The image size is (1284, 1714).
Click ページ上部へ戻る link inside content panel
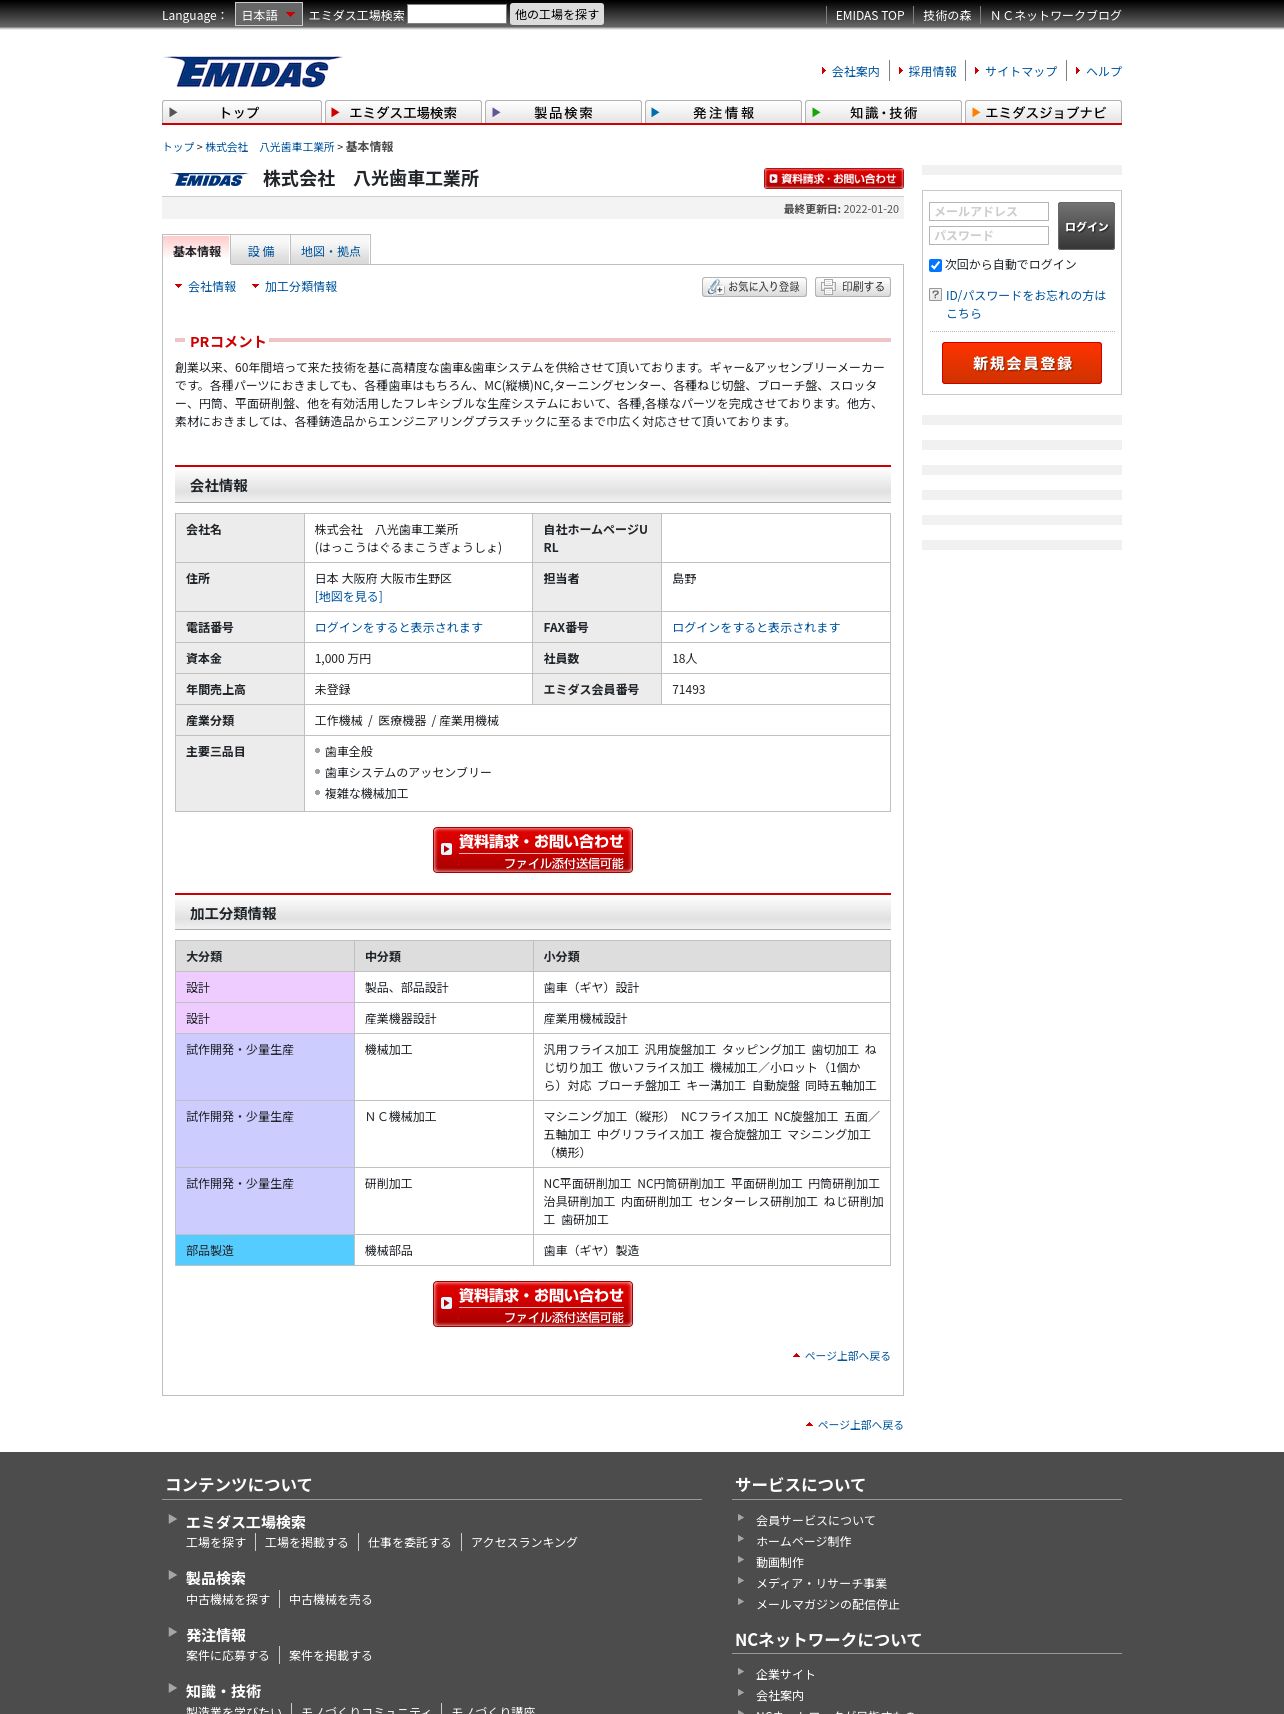847,1356
